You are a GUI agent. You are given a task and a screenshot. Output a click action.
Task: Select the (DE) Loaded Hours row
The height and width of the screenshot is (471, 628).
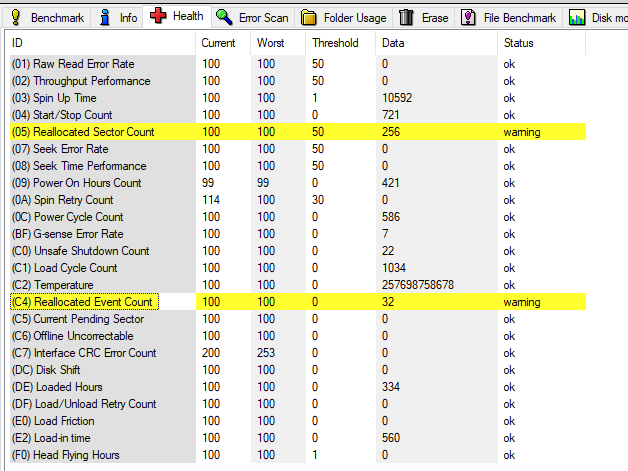298,387
